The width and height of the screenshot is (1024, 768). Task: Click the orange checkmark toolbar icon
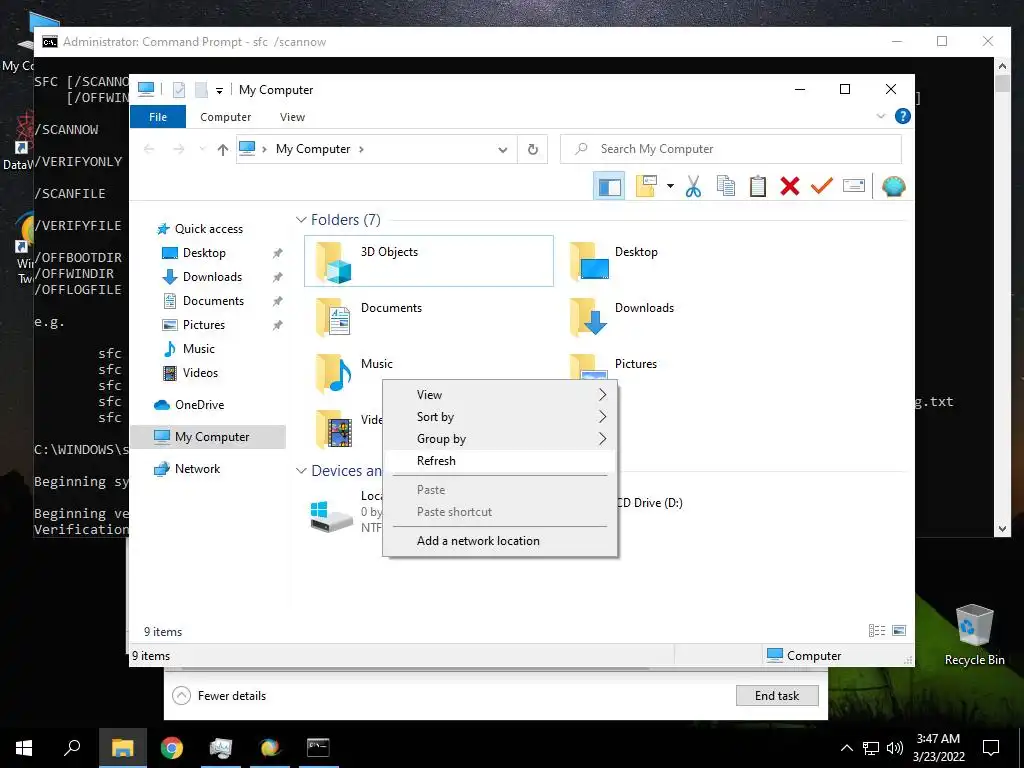point(822,186)
